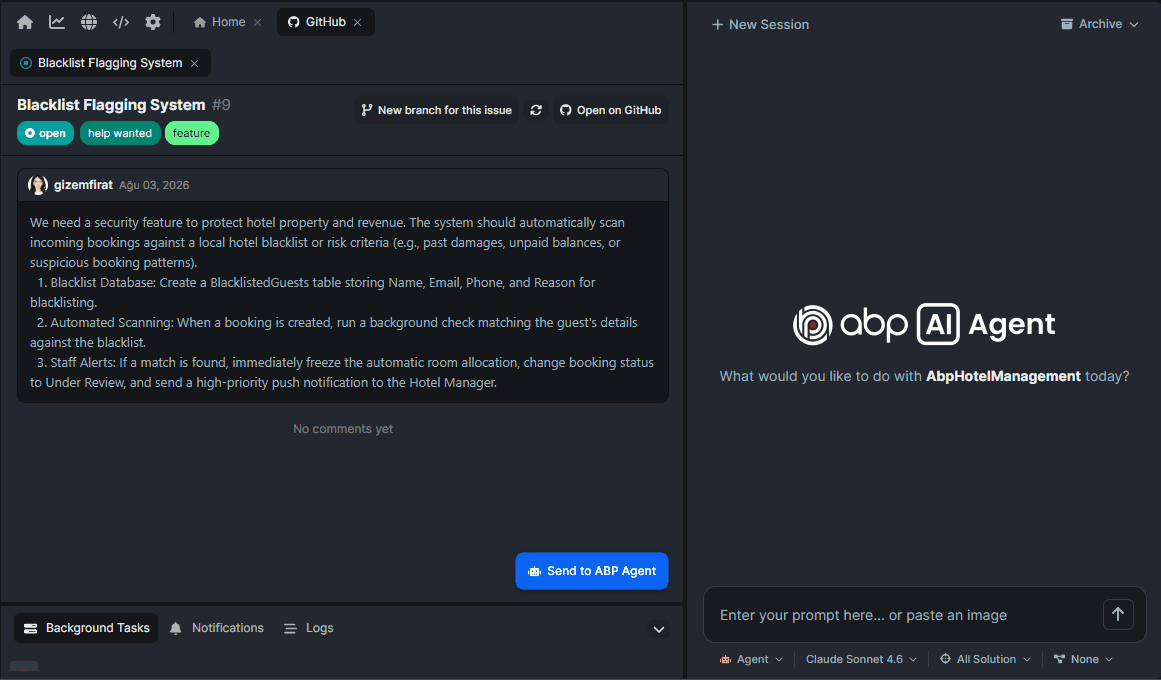Submit prompt with up arrow icon

[x=1118, y=614]
